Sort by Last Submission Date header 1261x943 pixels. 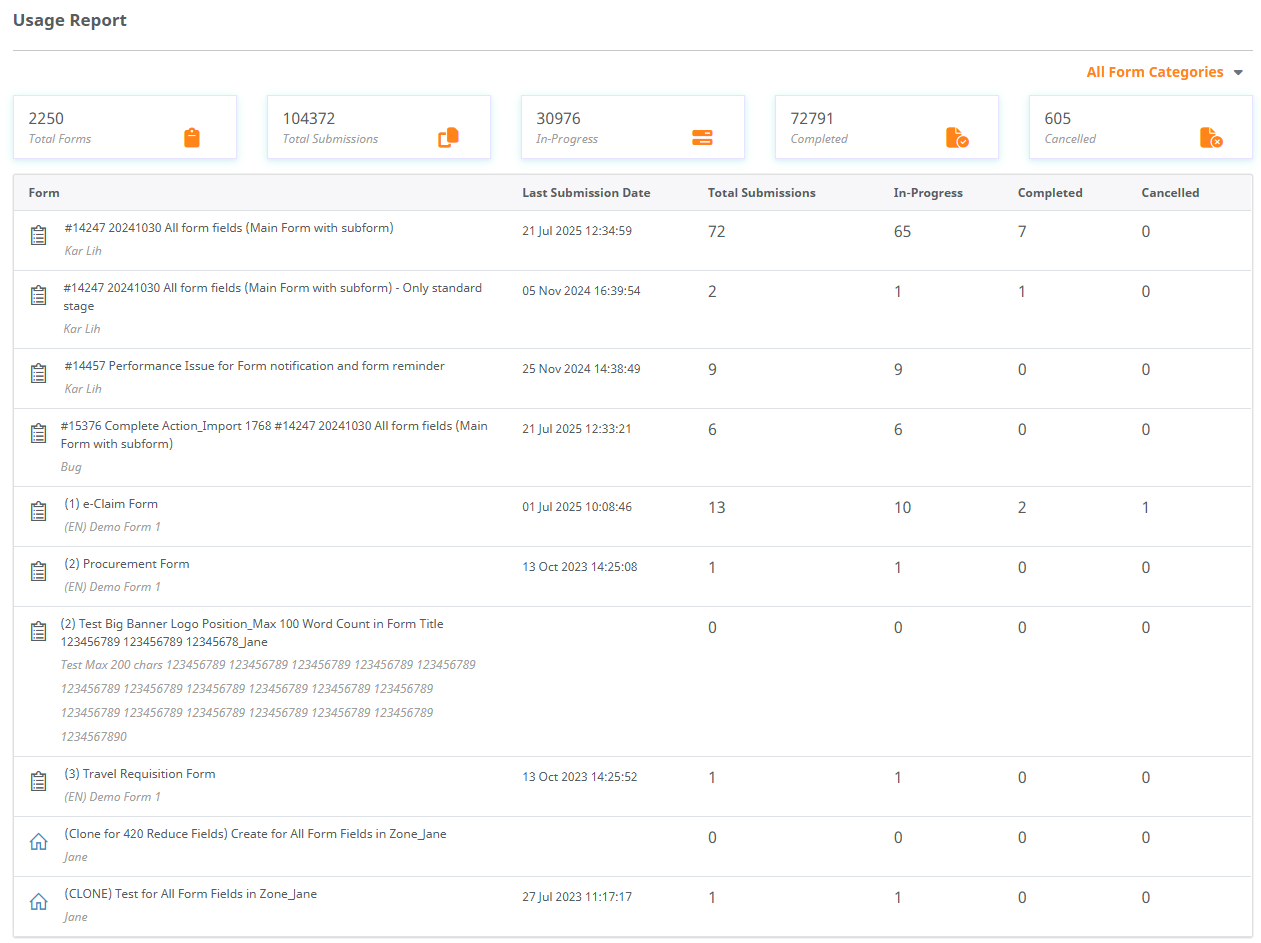click(x=586, y=193)
